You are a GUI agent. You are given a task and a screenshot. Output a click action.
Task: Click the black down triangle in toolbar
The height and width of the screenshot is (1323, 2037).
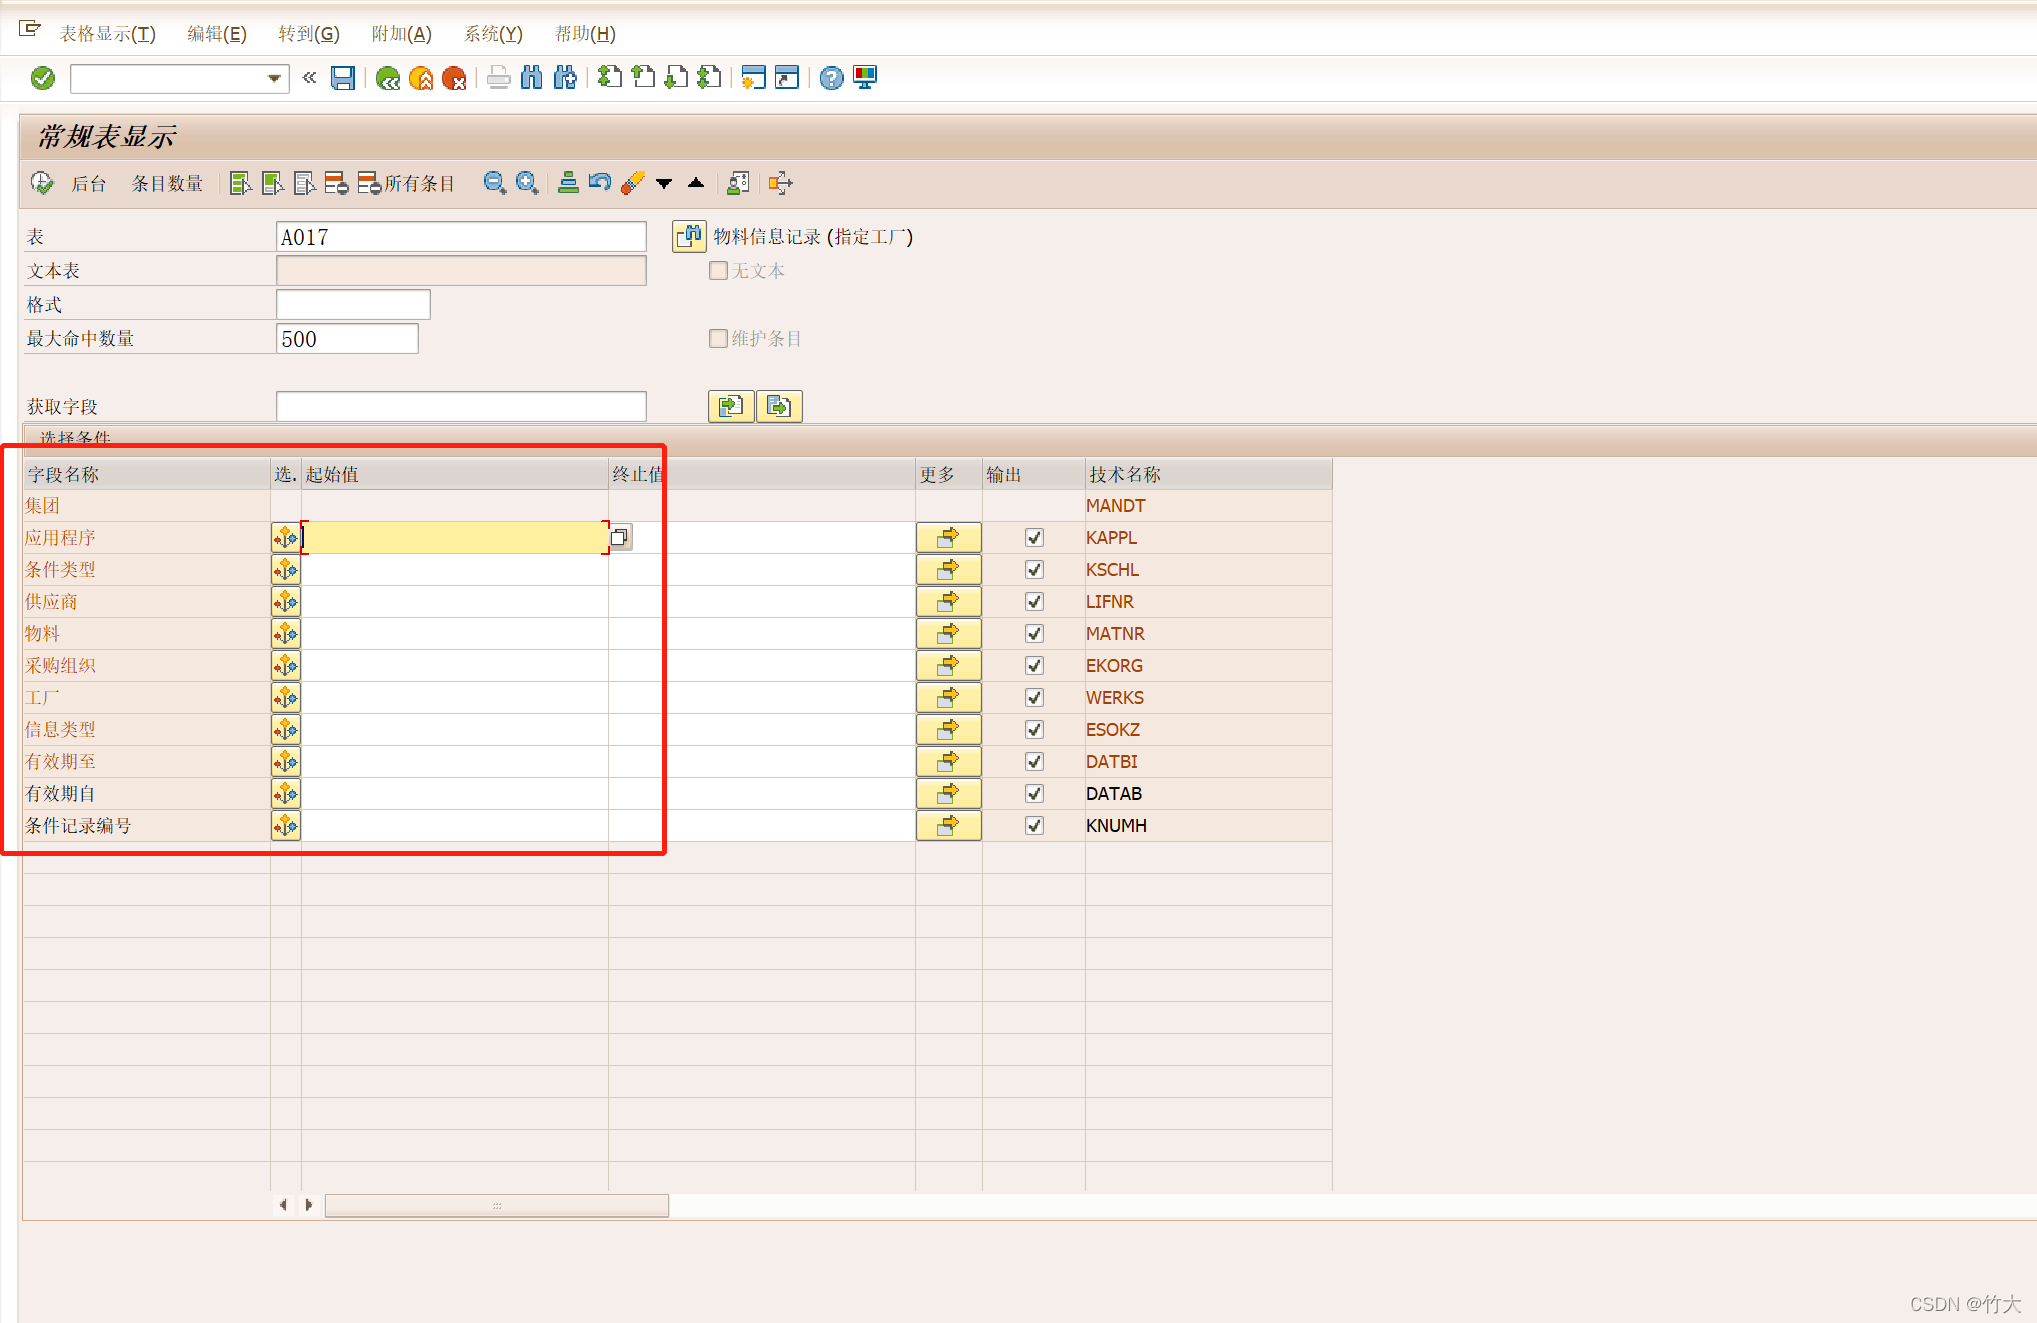(x=664, y=184)
